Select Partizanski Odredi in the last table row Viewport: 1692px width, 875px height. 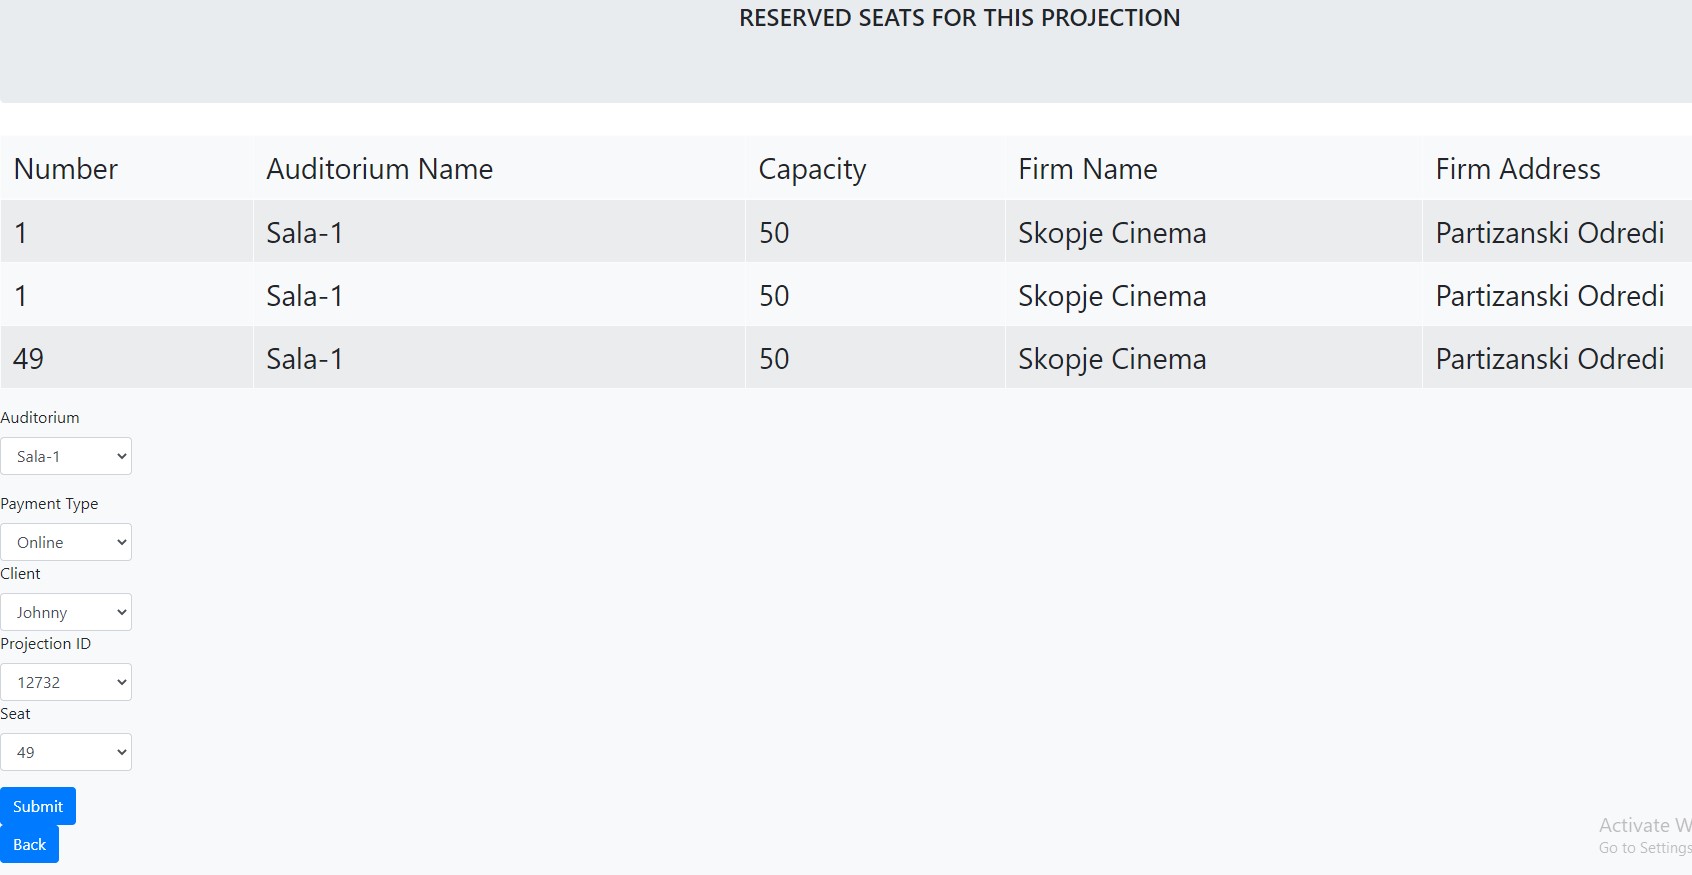coord(1549,359)
